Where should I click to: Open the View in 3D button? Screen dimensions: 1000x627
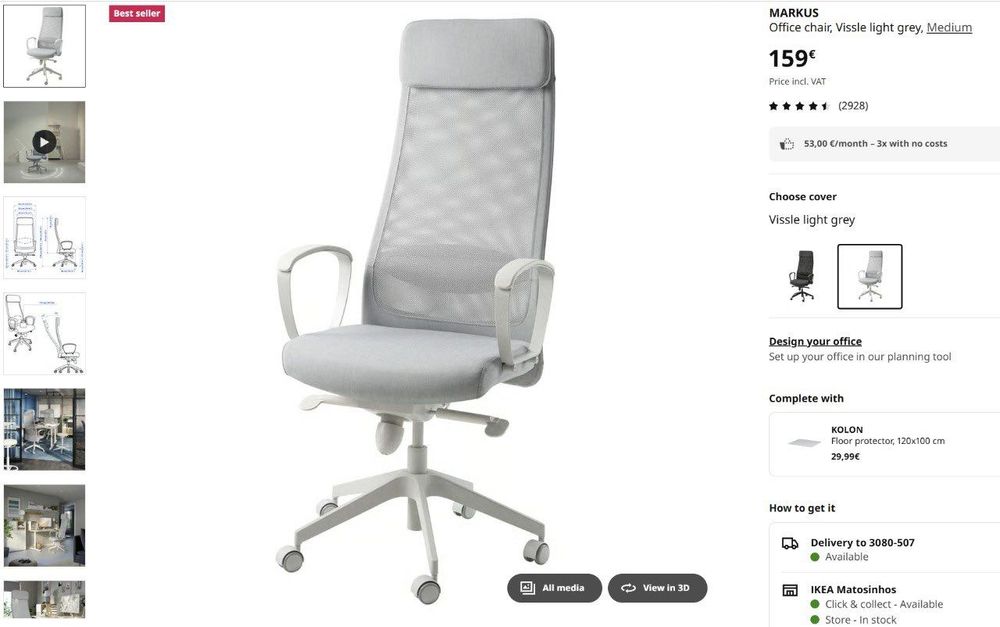657,587
